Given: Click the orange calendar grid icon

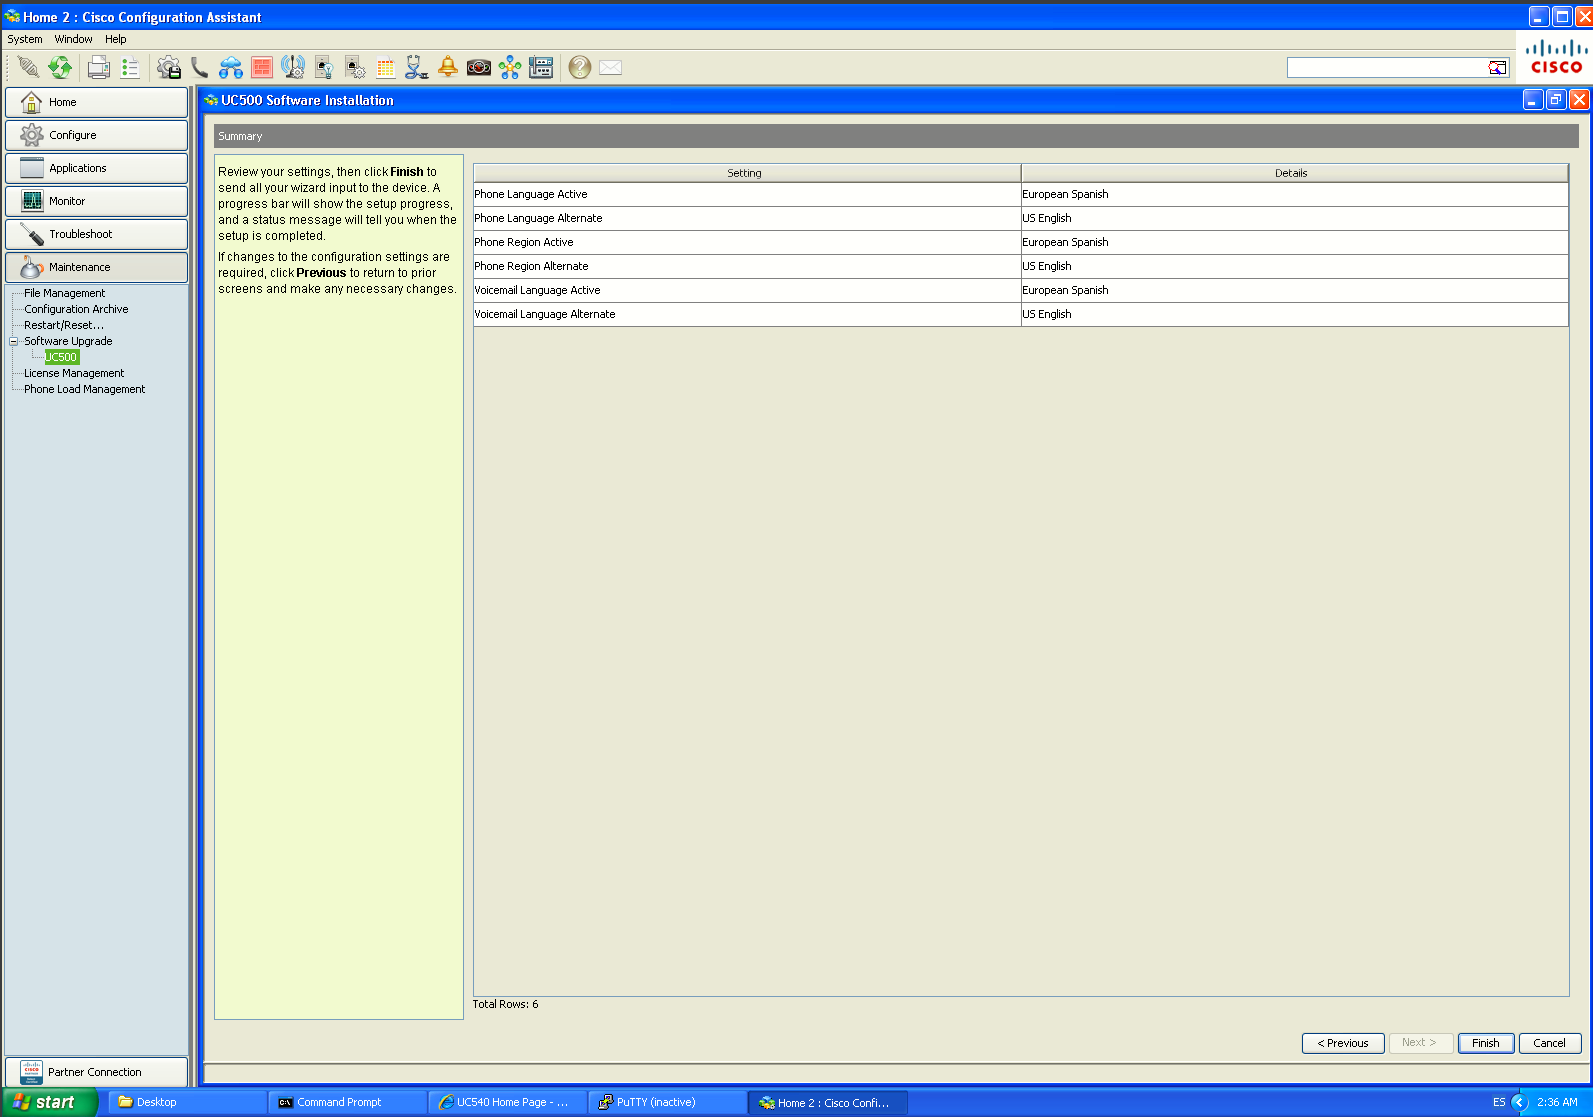Looking at the screenshot, I should click(386, 67).
